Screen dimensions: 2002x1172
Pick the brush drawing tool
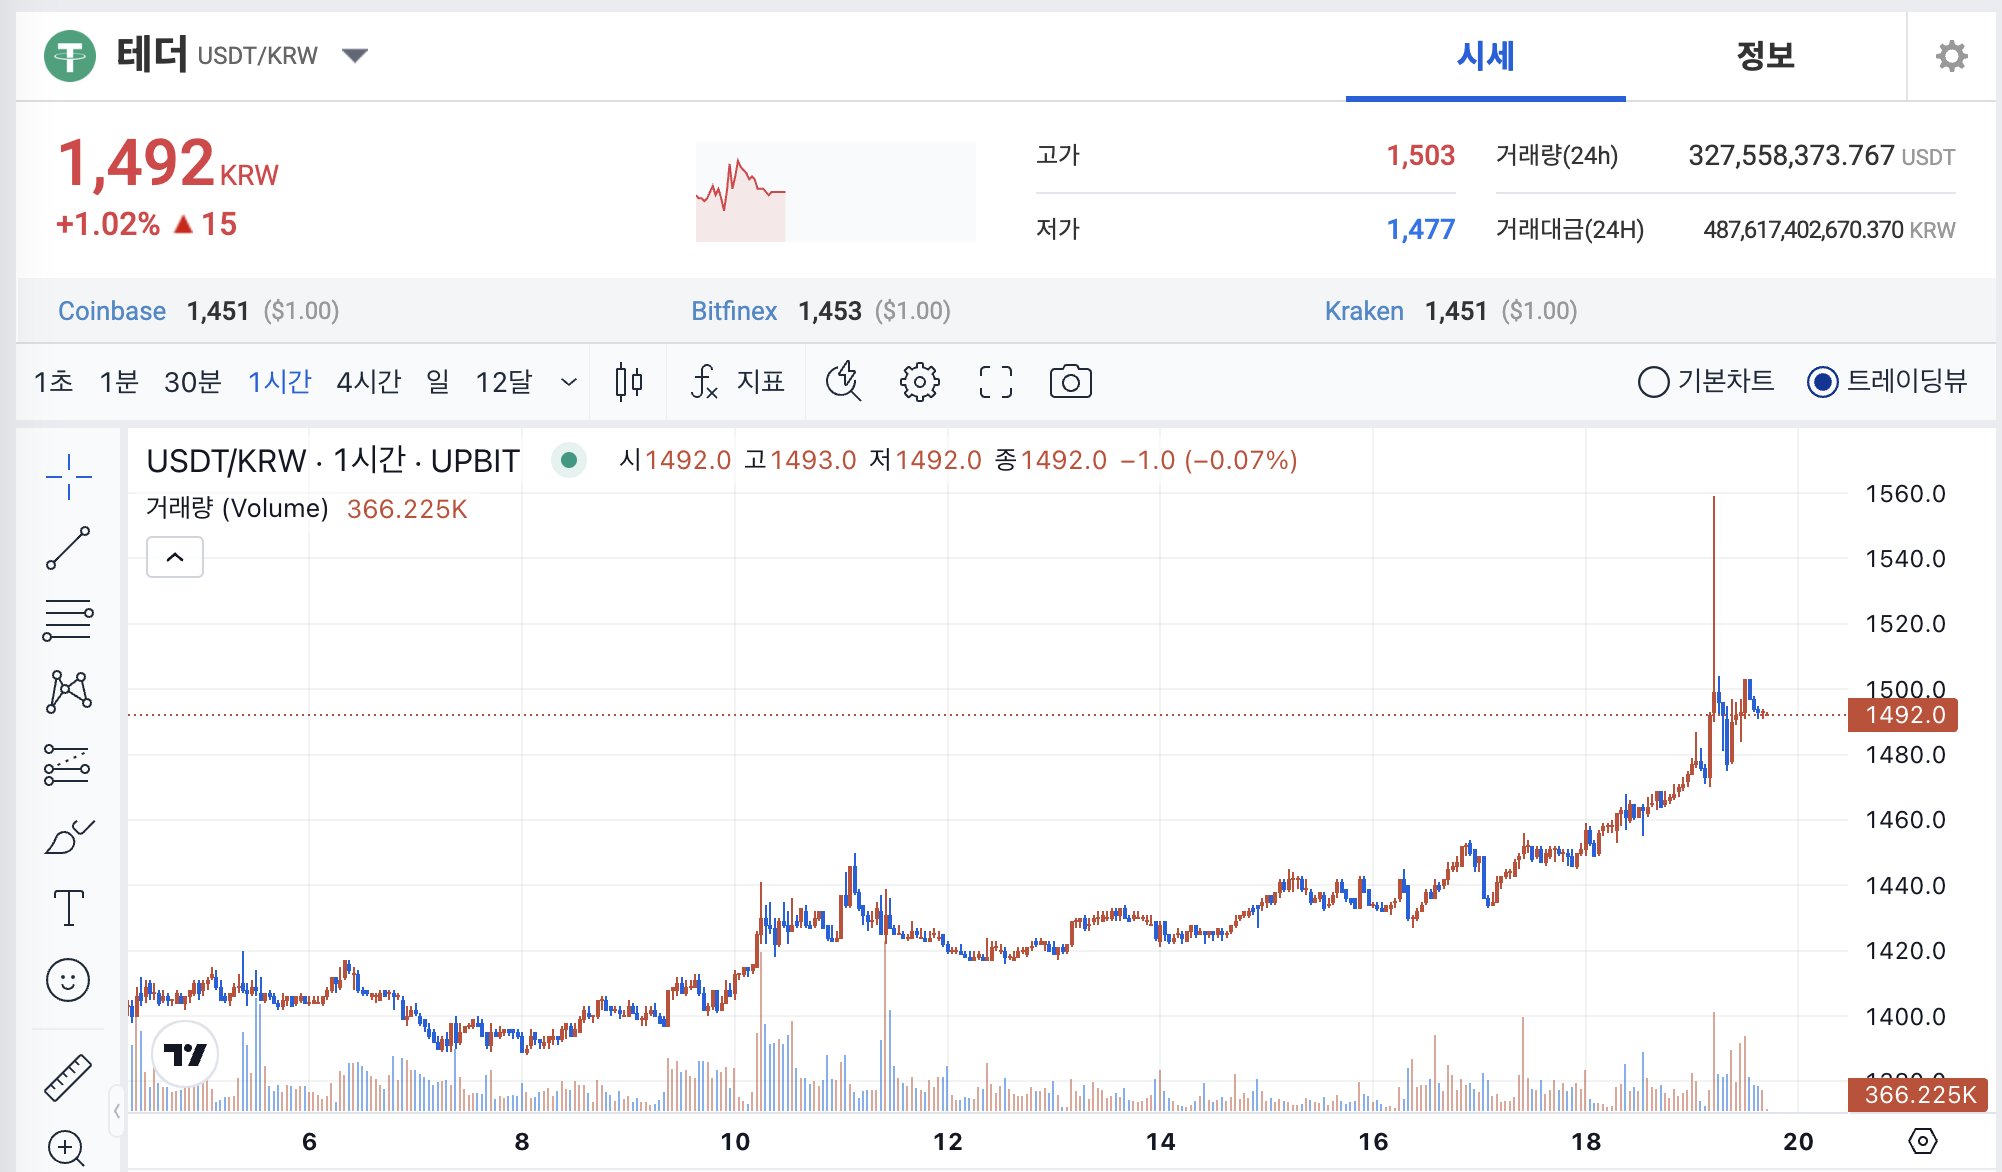(x=68, y=833)
